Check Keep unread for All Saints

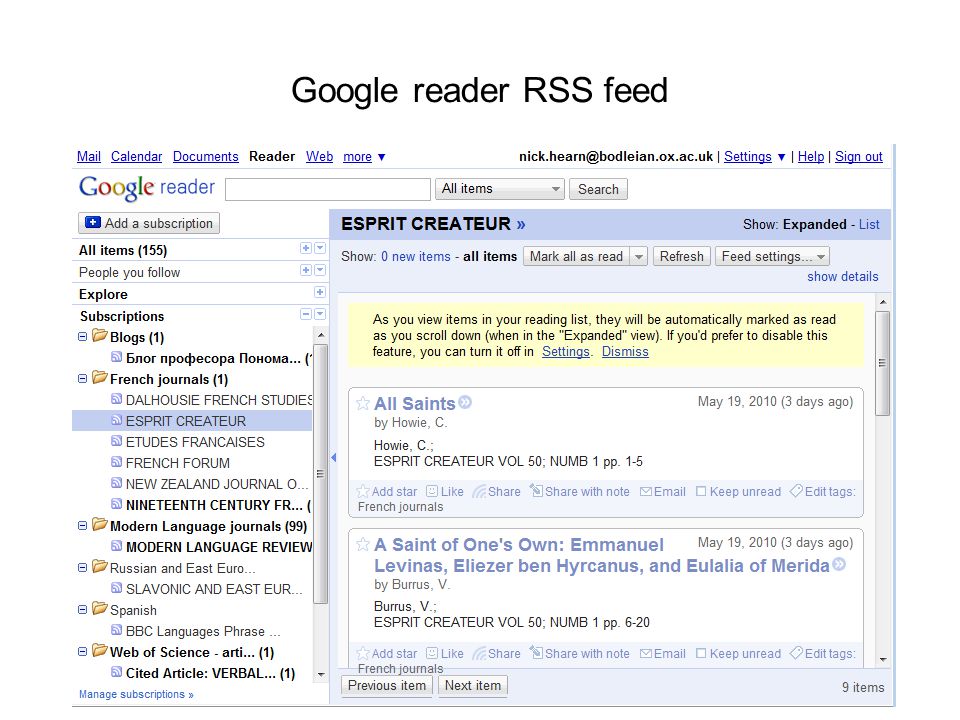click(702, 492)
